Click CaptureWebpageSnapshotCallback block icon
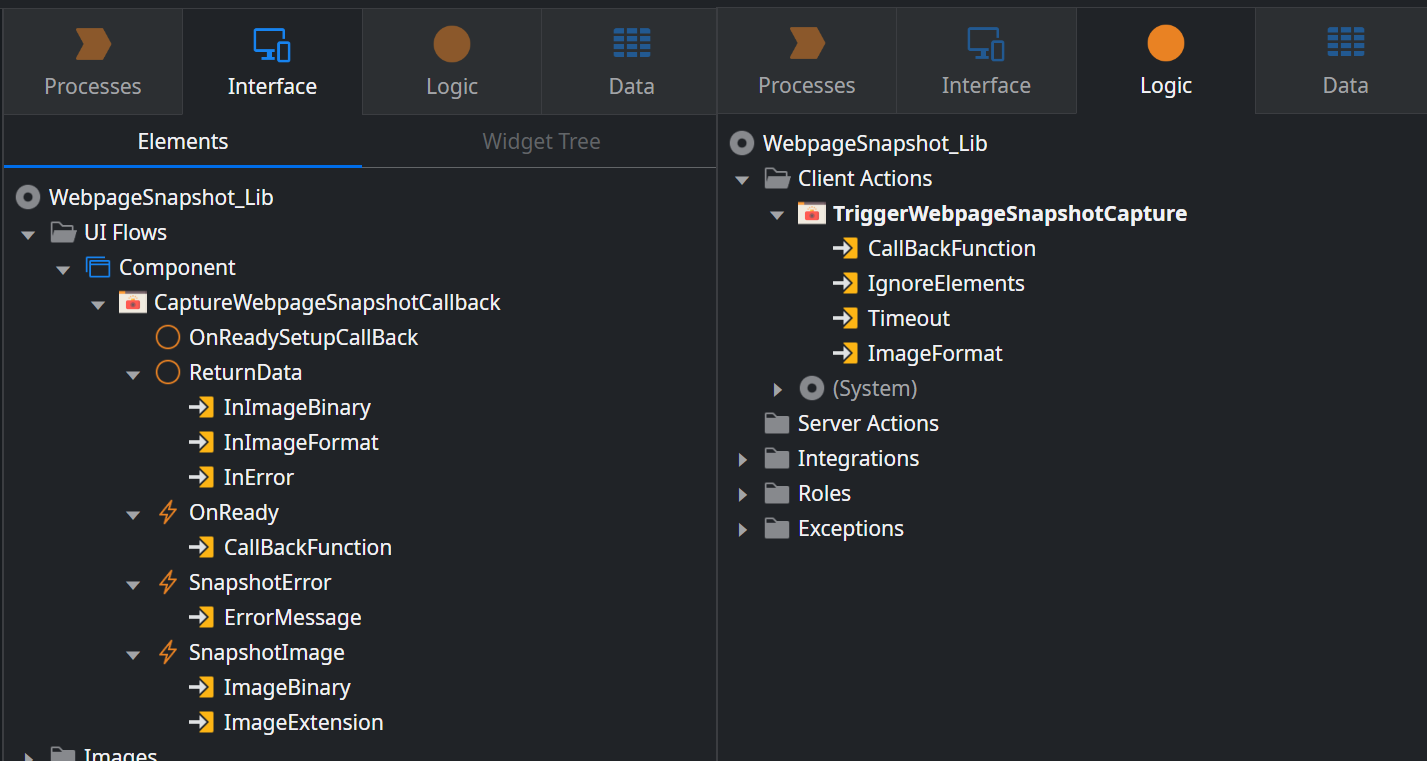This screenshot has height=761, width=1427. (x=132, y=302)
